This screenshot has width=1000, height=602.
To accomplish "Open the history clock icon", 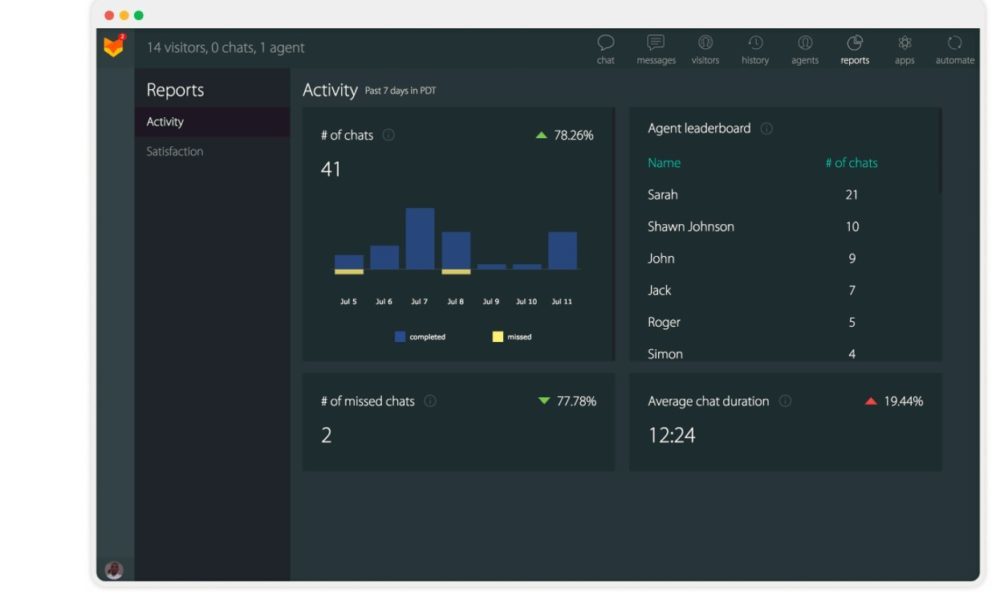I will tap(755, 43).
